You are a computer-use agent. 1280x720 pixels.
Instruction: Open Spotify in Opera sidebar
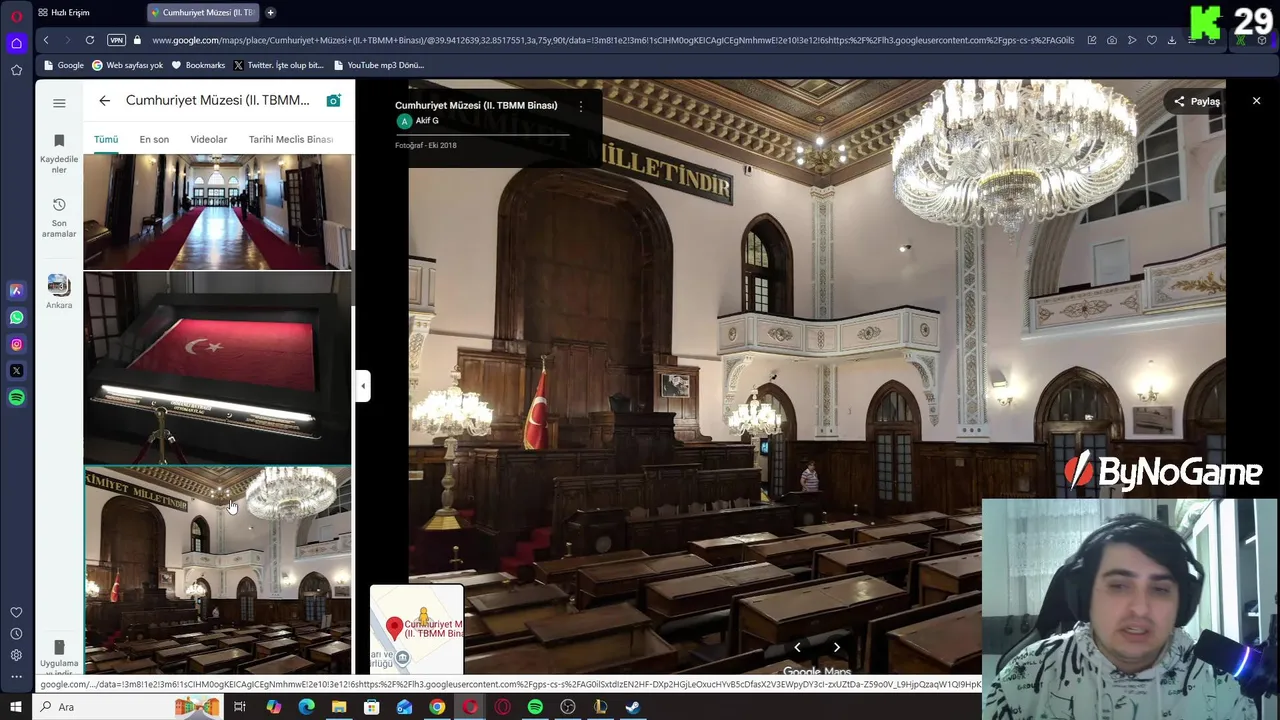[x=16, y=398]
